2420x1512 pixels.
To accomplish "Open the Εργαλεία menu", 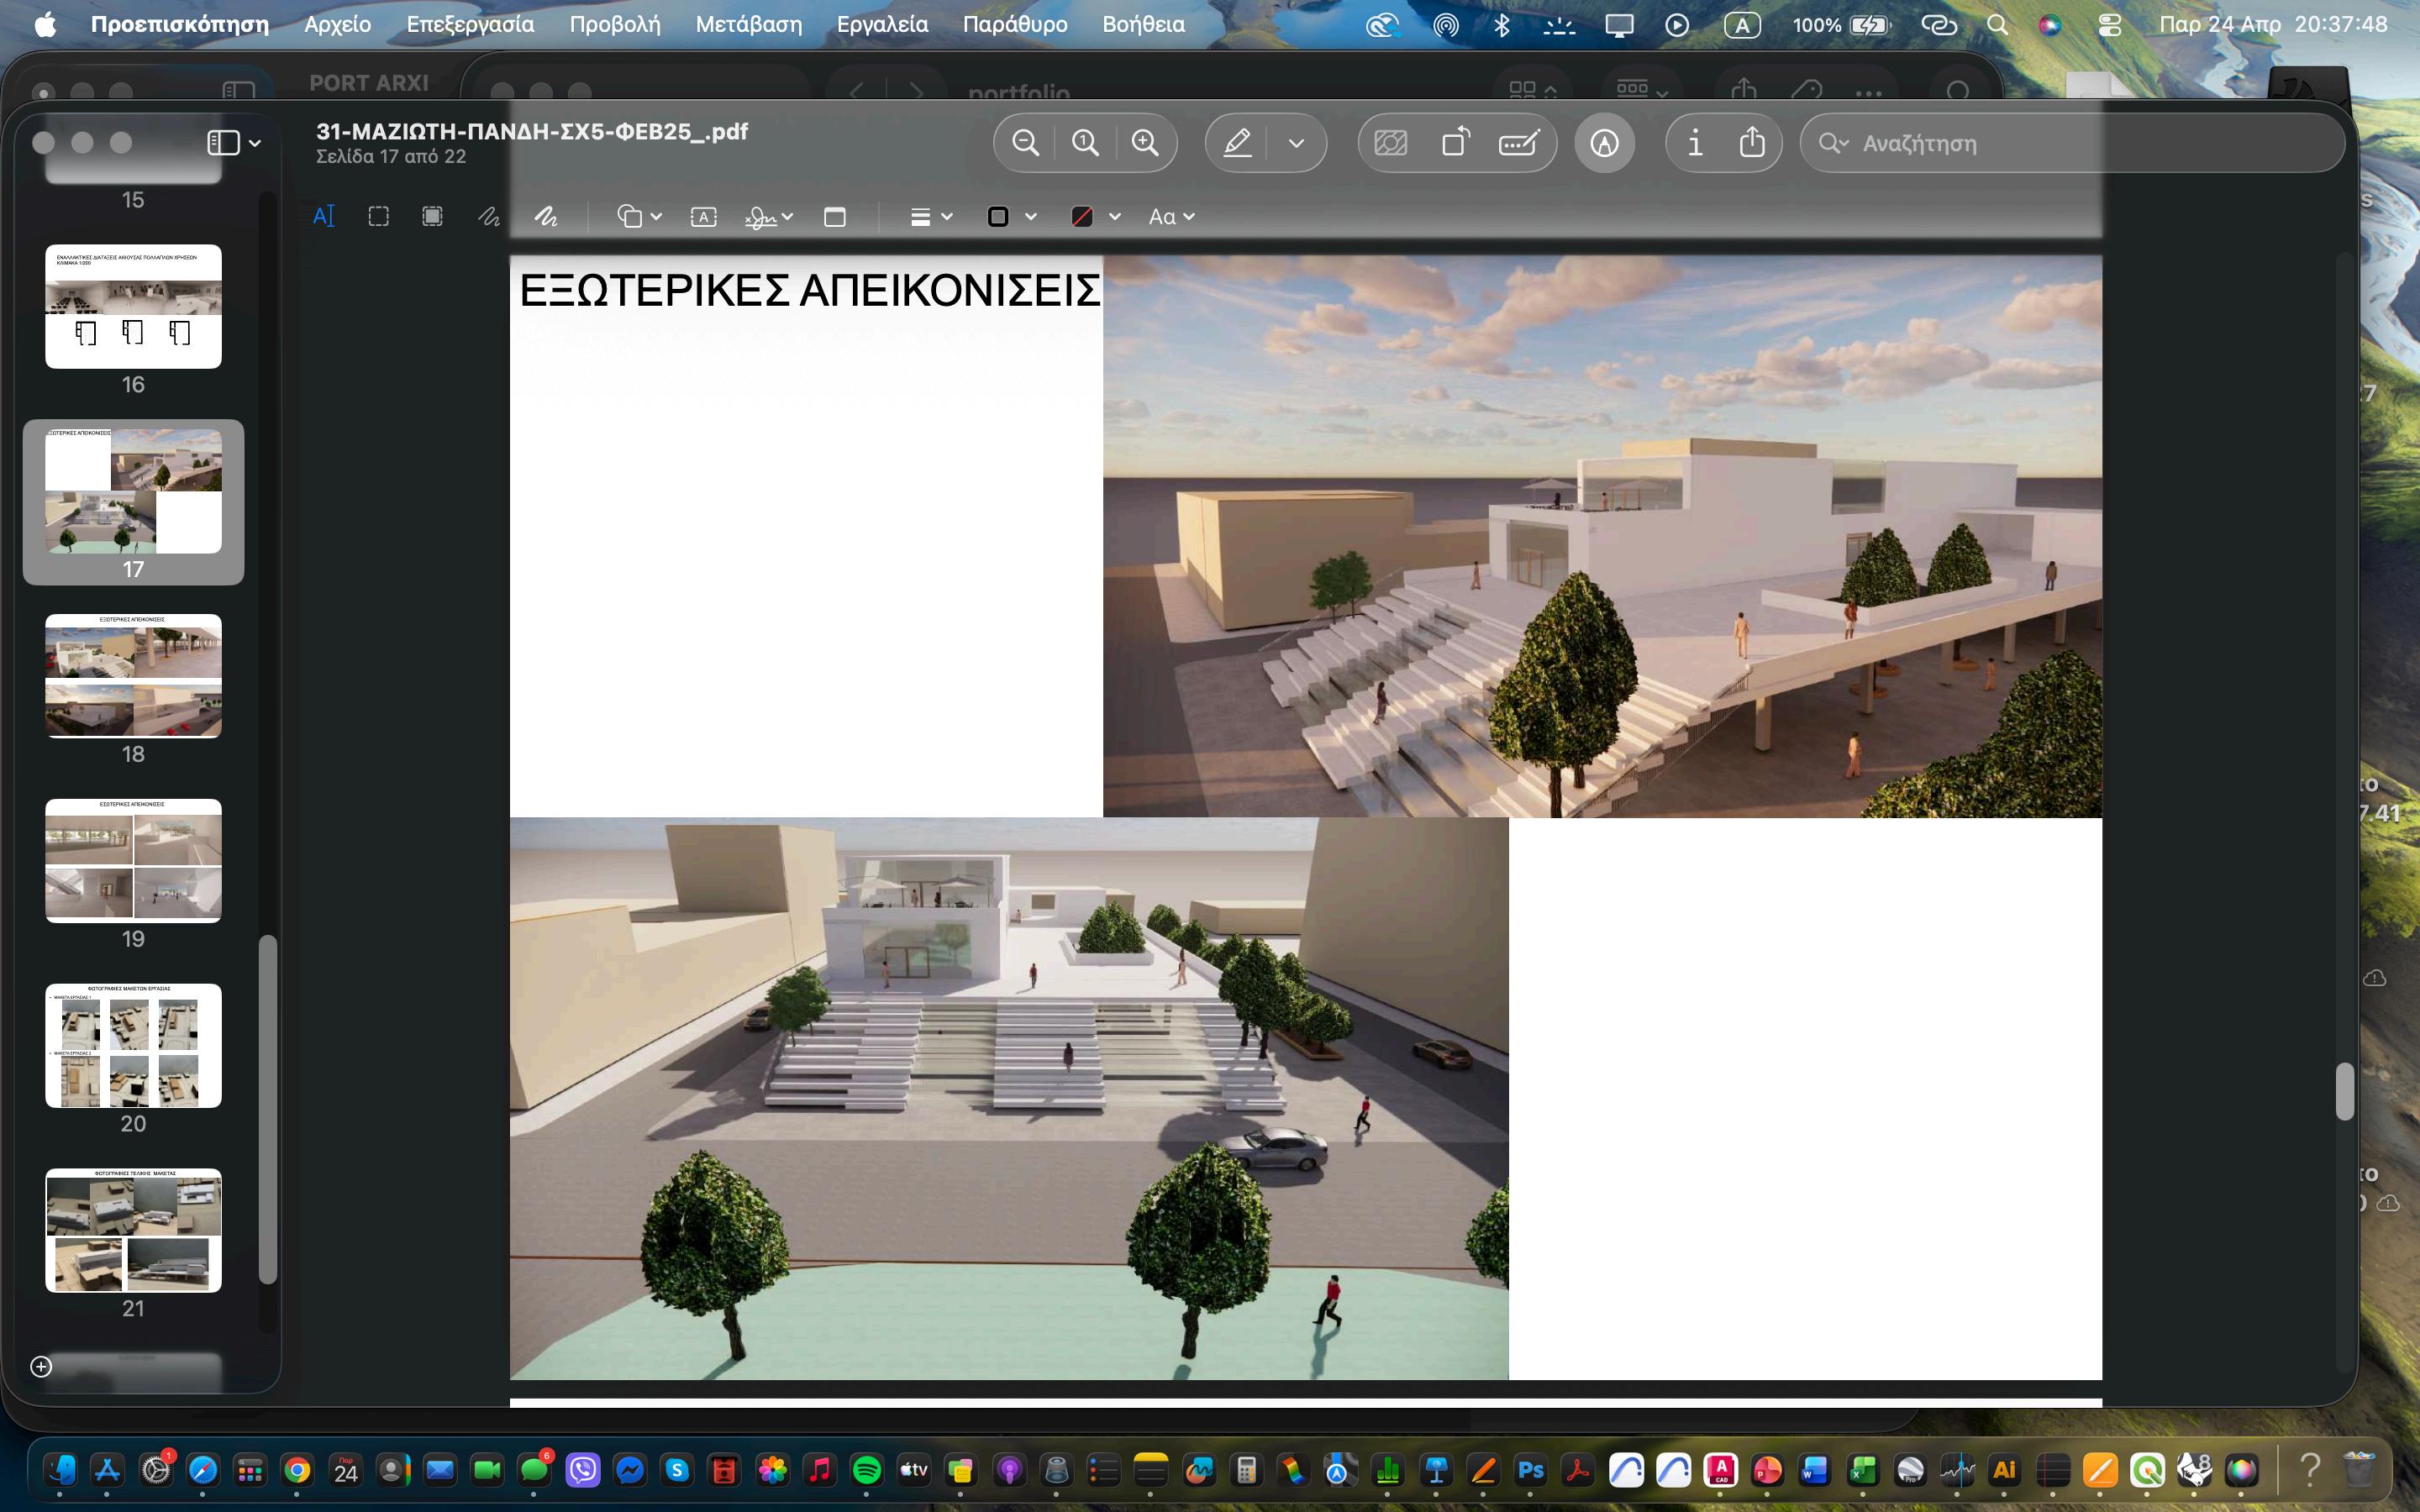I will pyautogui.click(x=882, y=24).
